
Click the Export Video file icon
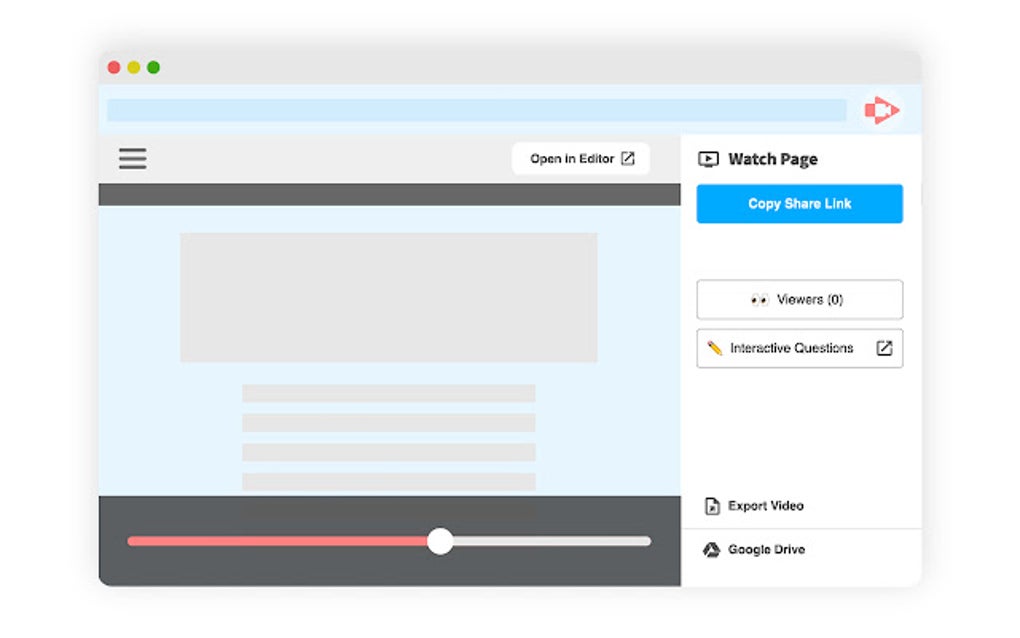click(x=712, y=506)
